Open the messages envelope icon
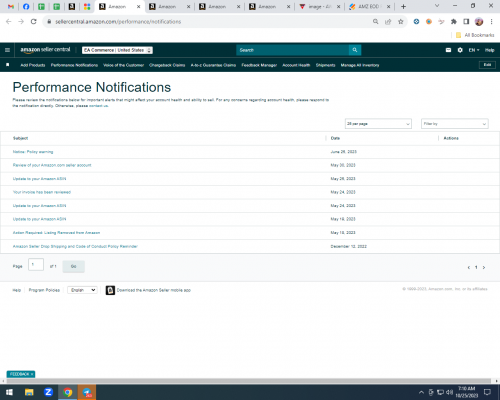 tap(448, 50)
